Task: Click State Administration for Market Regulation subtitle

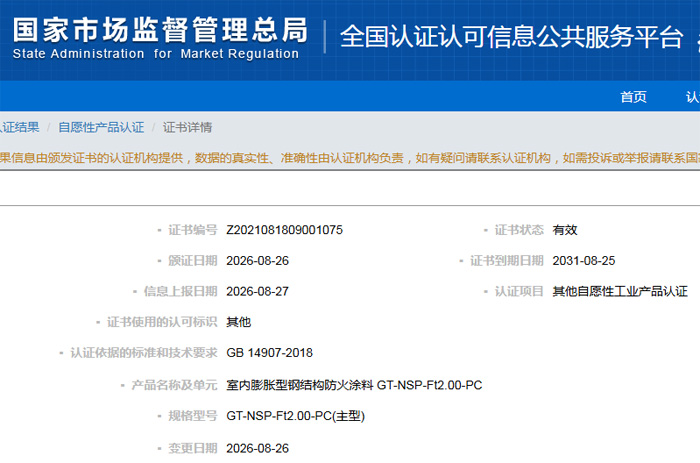Action: pyautogui.click(x=155, y=54)
